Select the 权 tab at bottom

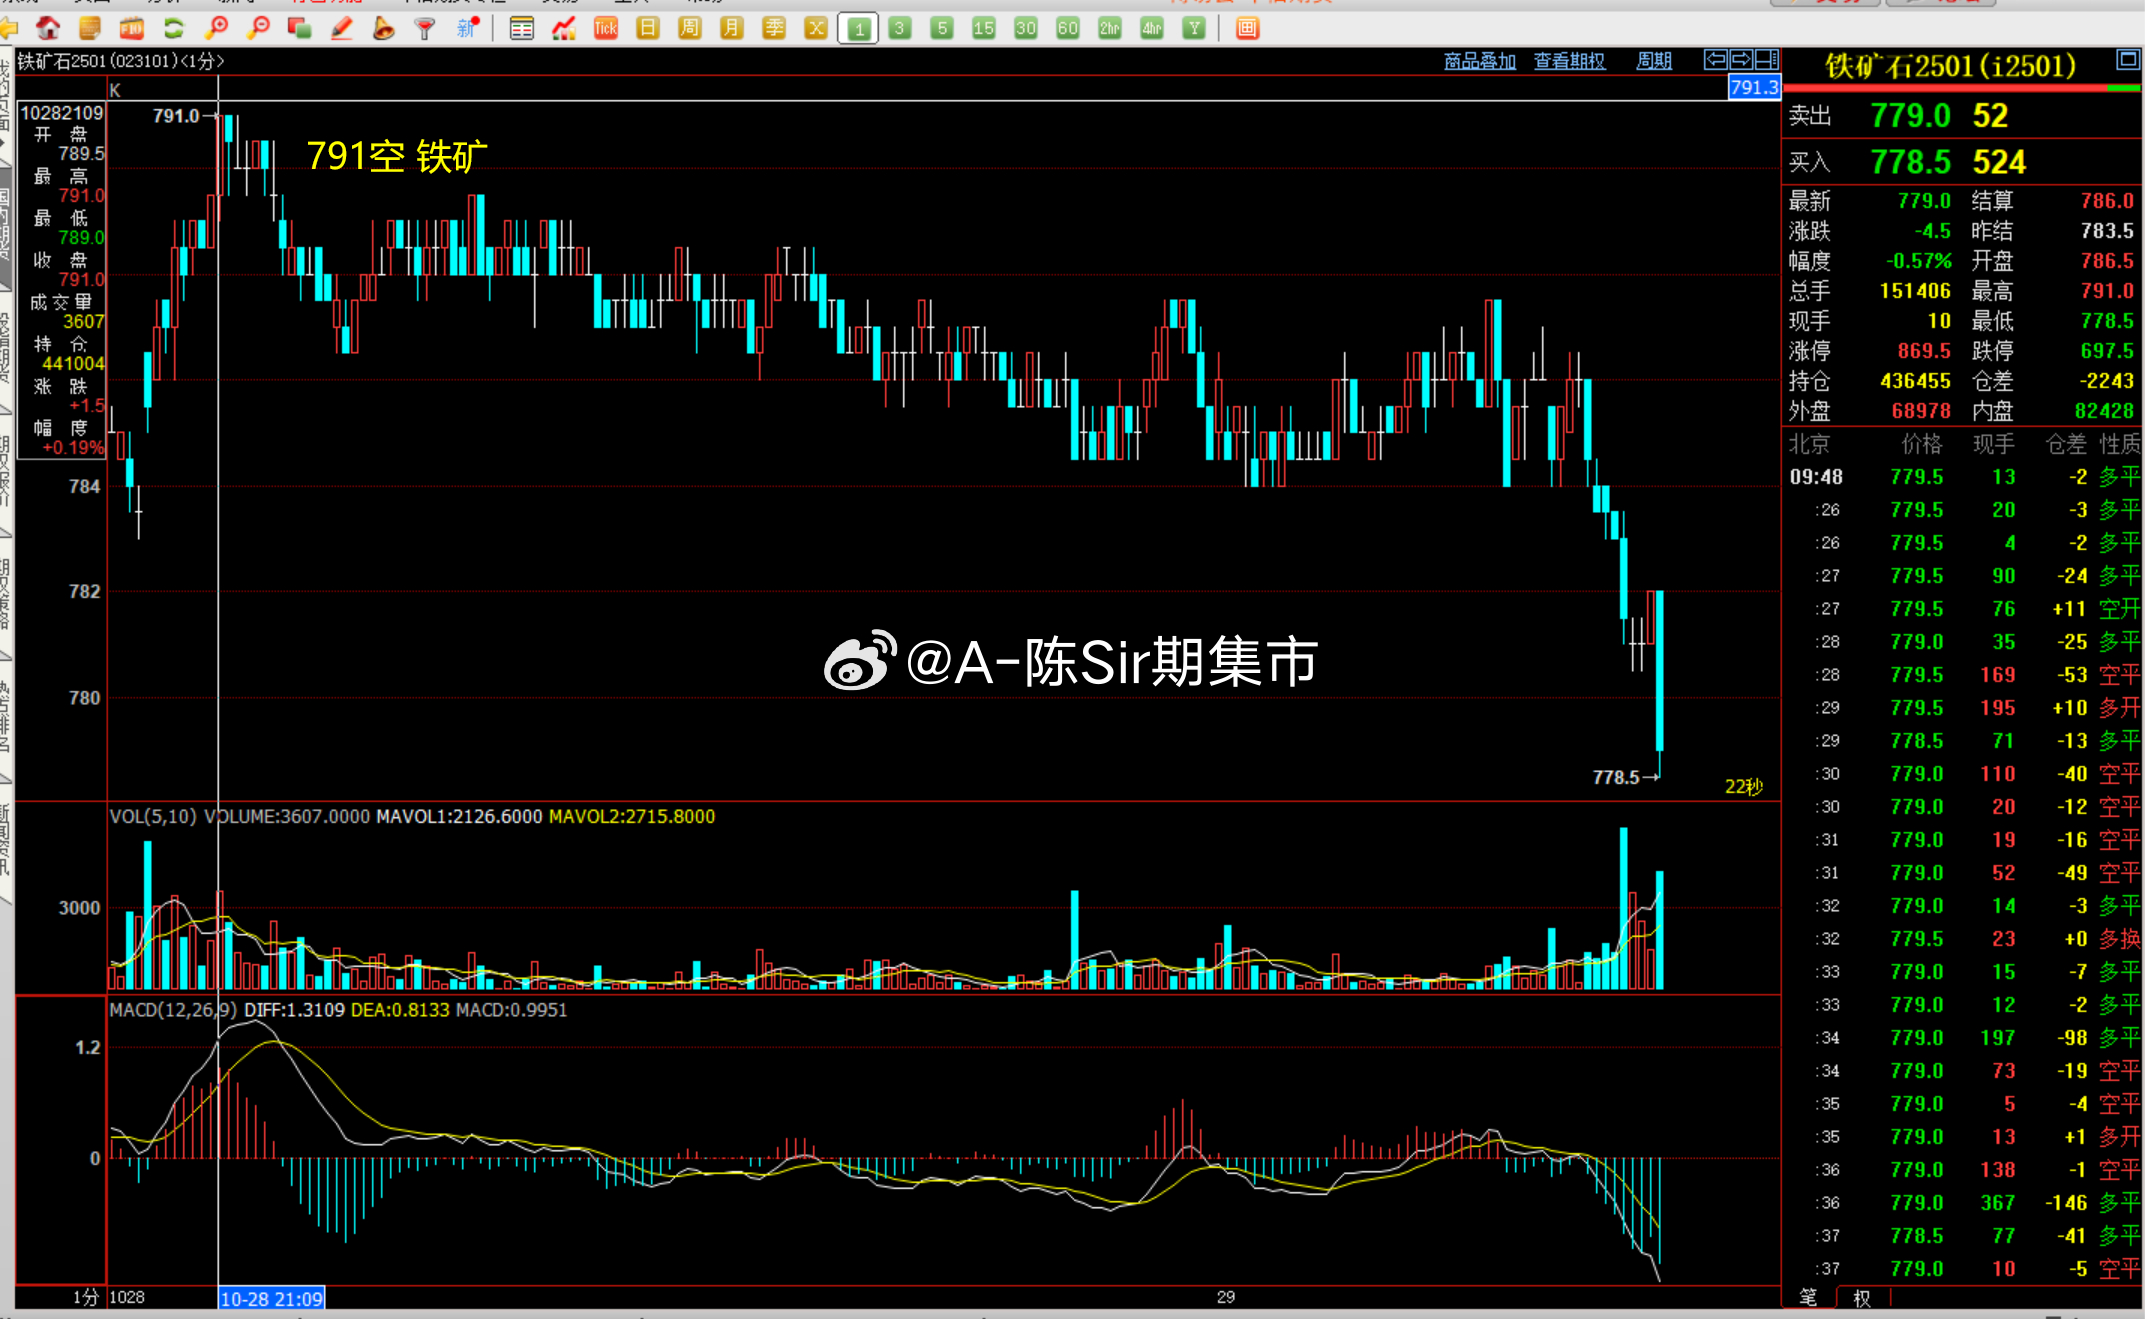[1862, 1297]
